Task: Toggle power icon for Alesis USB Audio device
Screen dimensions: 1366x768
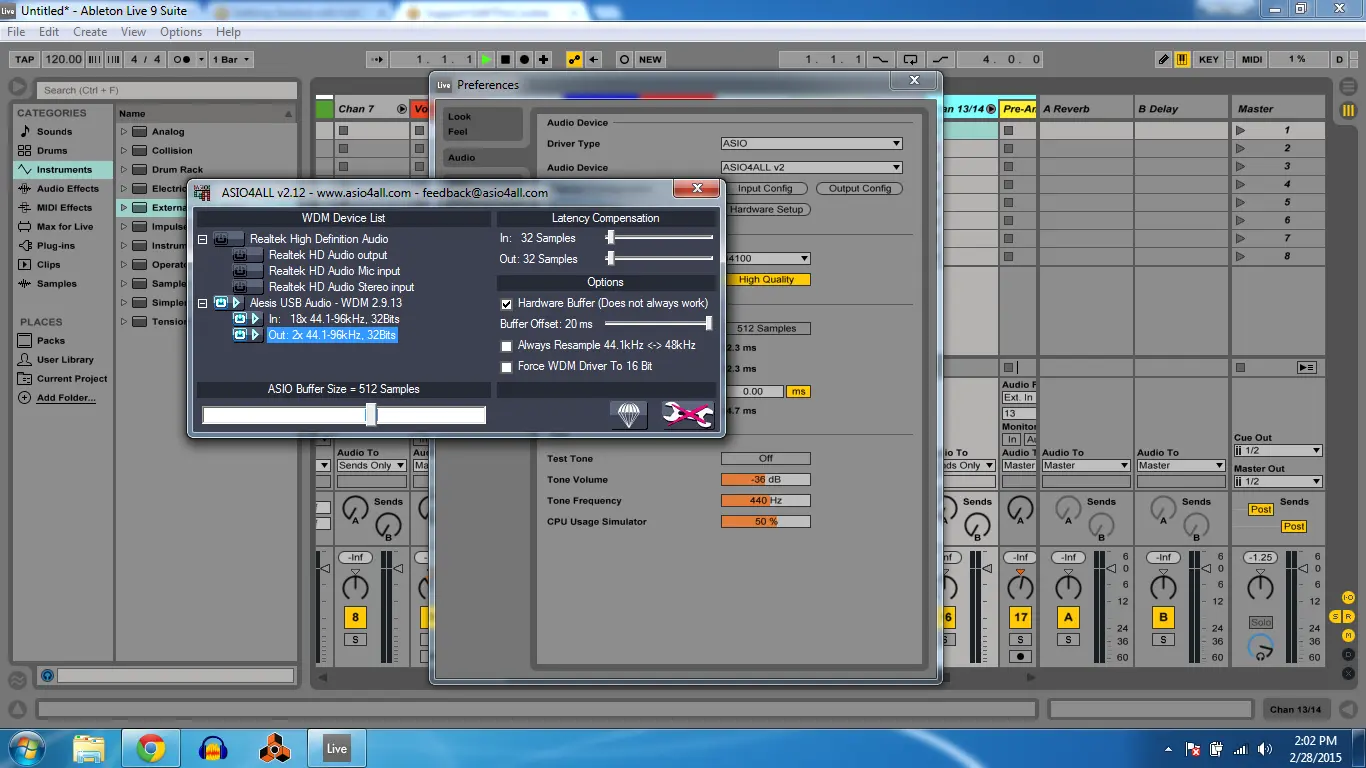Action: click(x=221, y=302)
